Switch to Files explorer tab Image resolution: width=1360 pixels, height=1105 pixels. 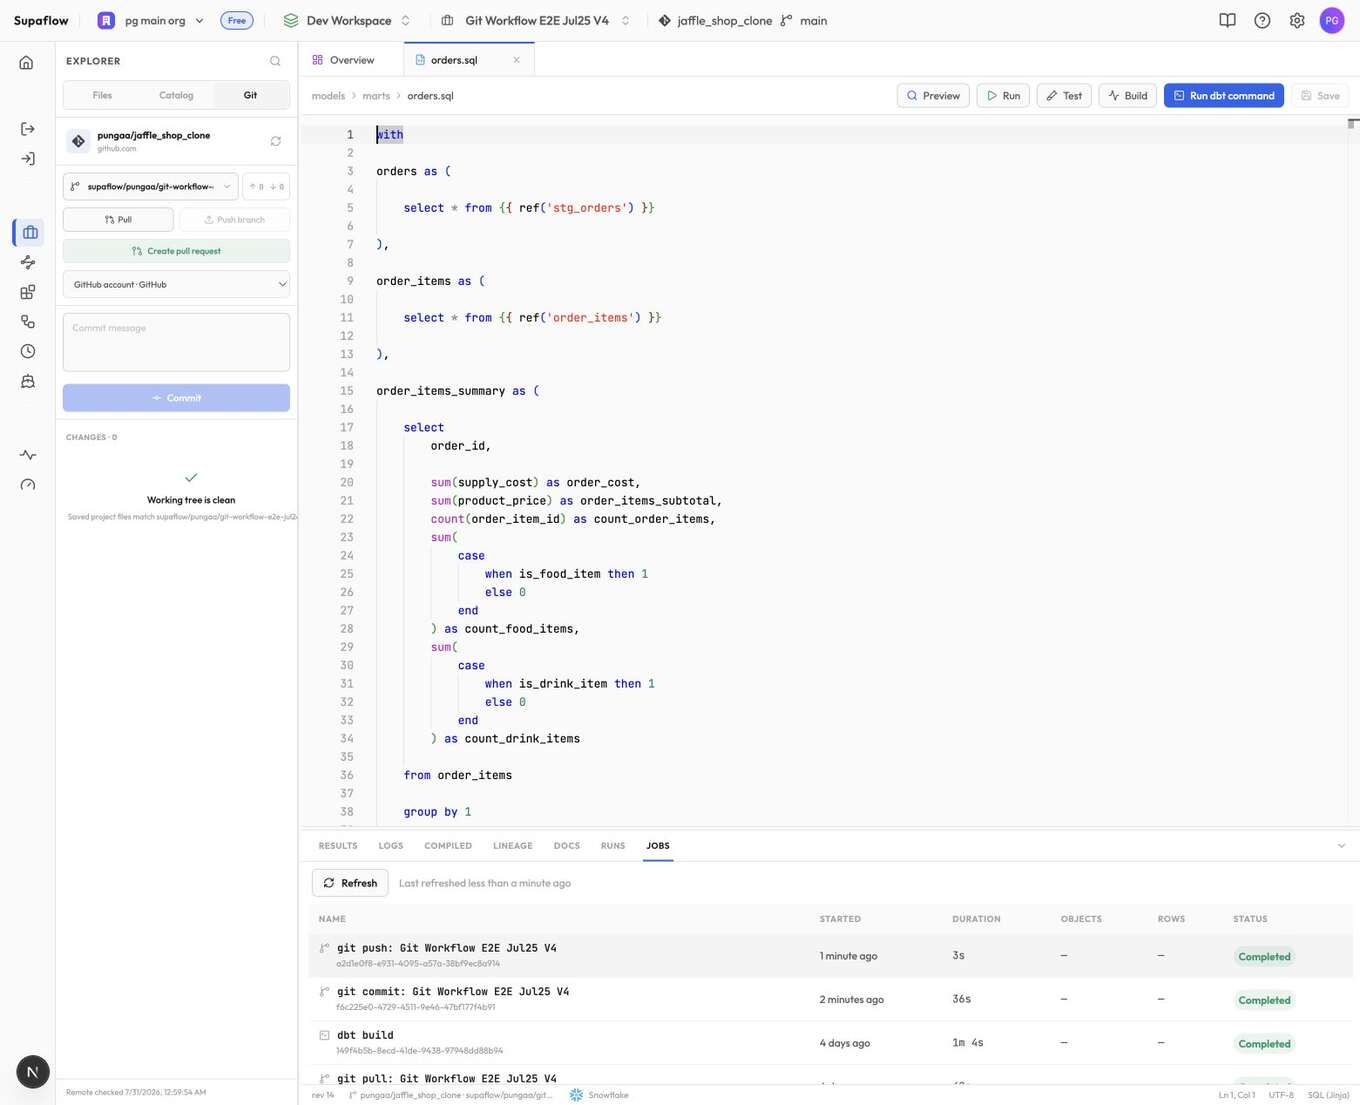click(x=102, y=95)
